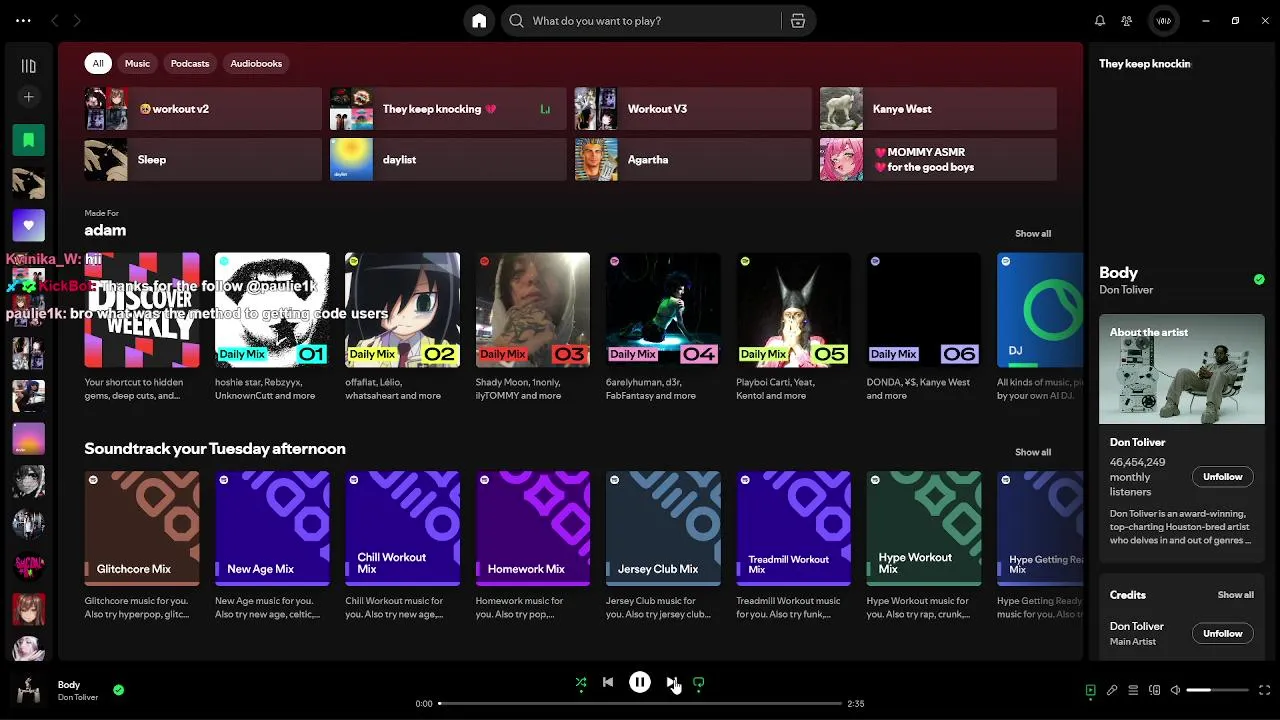Open the Agartha playlist
The width and height of the screenshot is (1280, 720).
tap(693, 160)
